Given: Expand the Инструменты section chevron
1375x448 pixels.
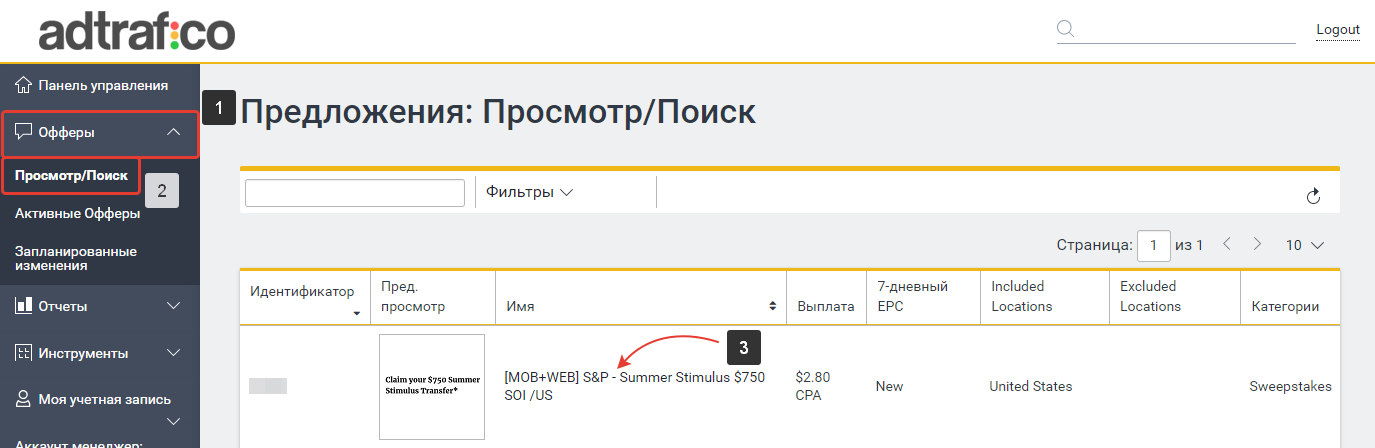Looking at the screenshot, I should tap(173, 353).
